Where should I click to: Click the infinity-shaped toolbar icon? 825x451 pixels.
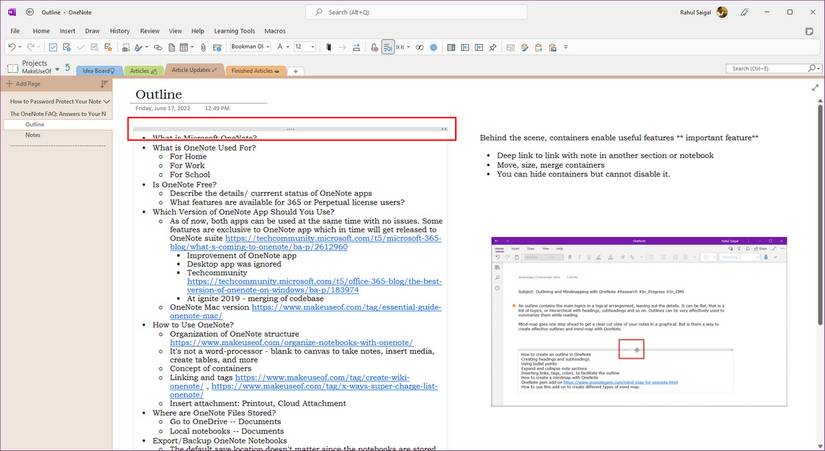[x=419, y=47]
